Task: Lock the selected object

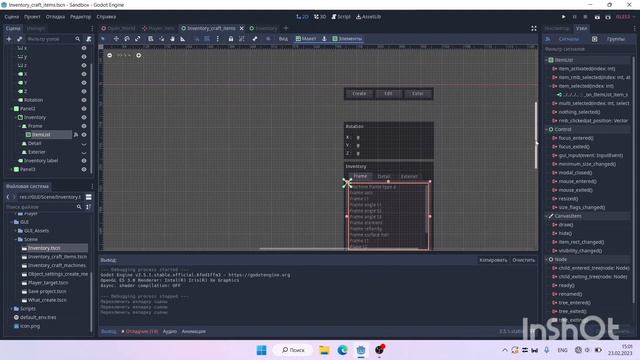Action: 231,39
